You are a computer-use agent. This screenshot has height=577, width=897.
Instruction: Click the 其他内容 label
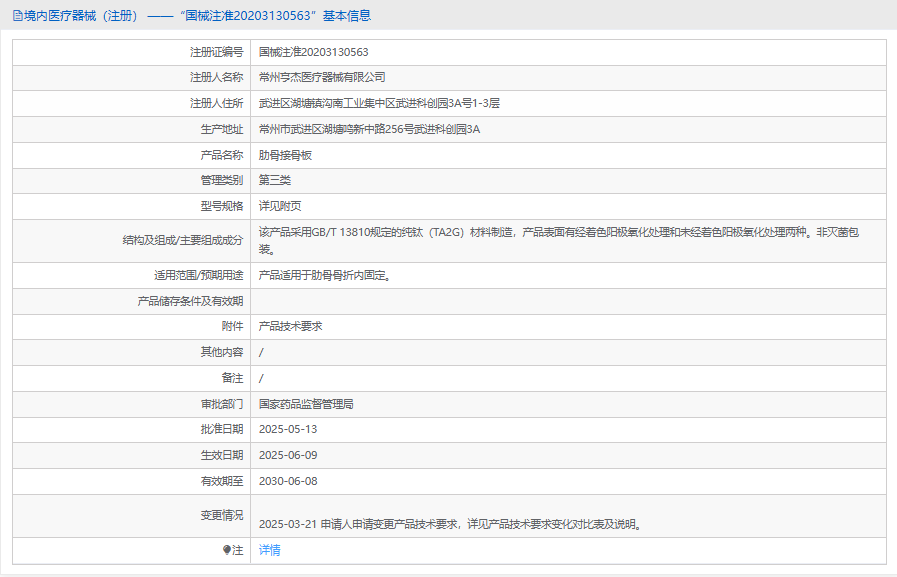[221, 352]
